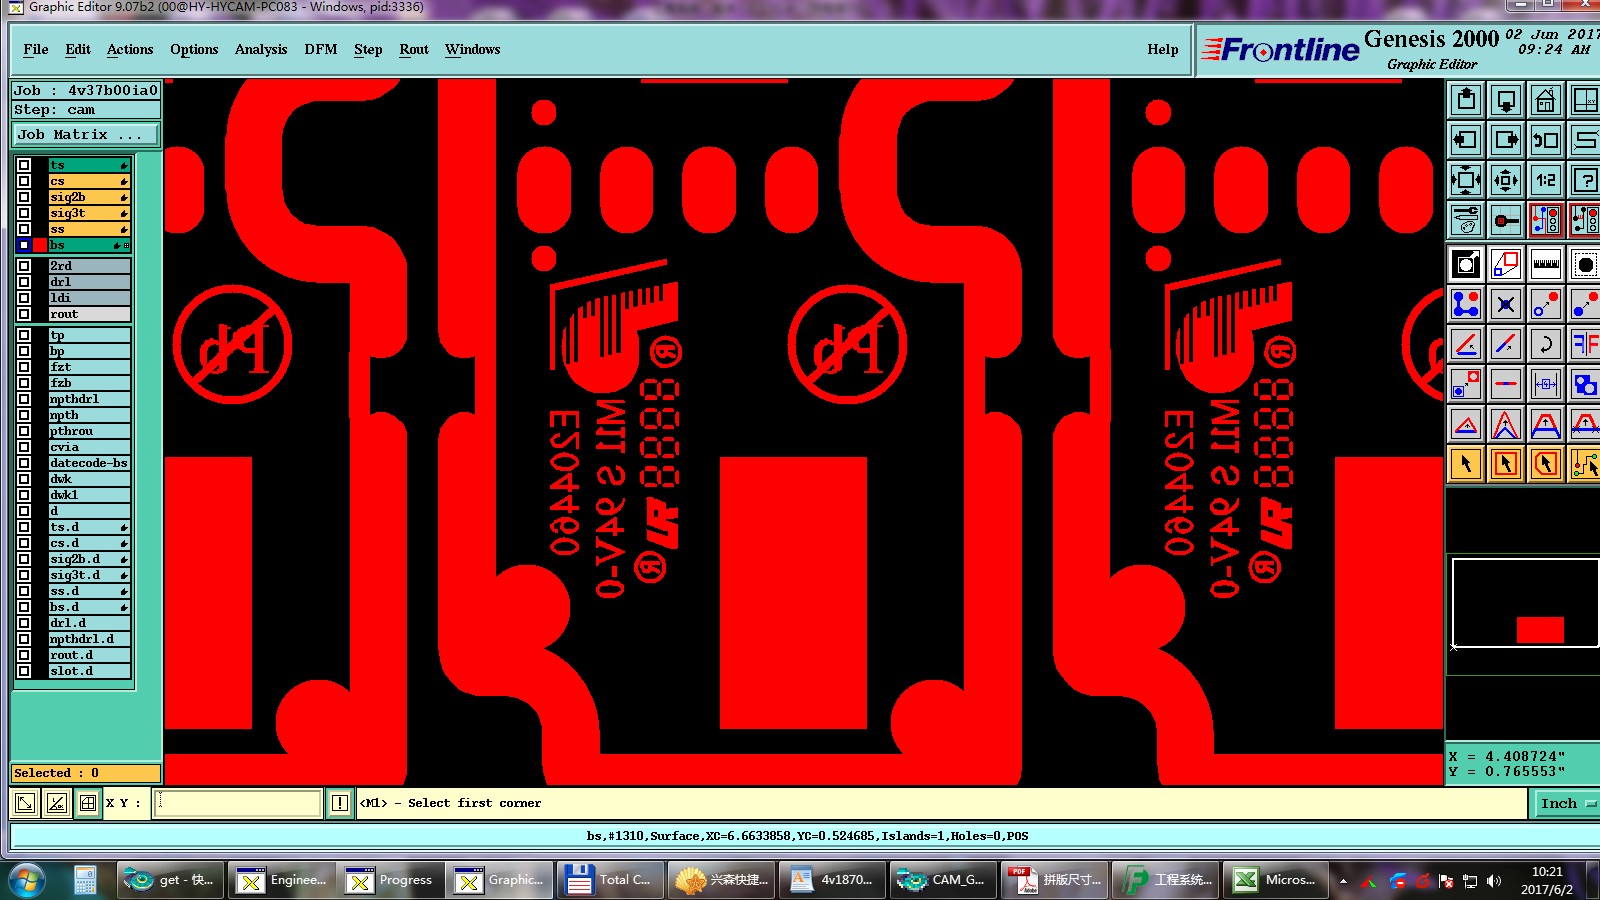Click inside the X Y coordinate input field
The image size is (1600, 900).
(237, 803)
